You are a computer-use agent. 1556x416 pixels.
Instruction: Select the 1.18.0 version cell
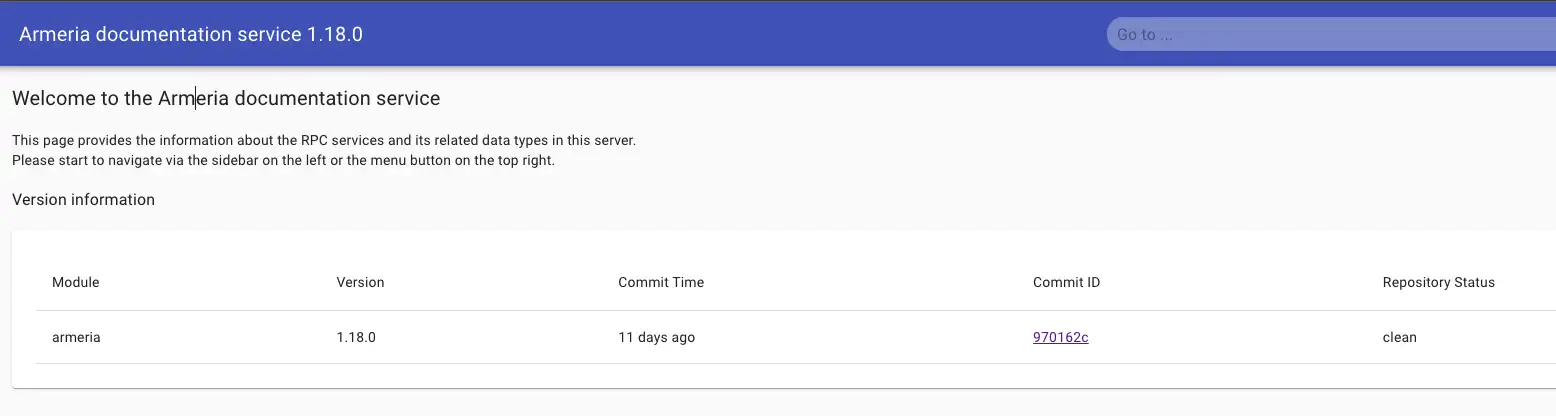[x=356, y=337]
